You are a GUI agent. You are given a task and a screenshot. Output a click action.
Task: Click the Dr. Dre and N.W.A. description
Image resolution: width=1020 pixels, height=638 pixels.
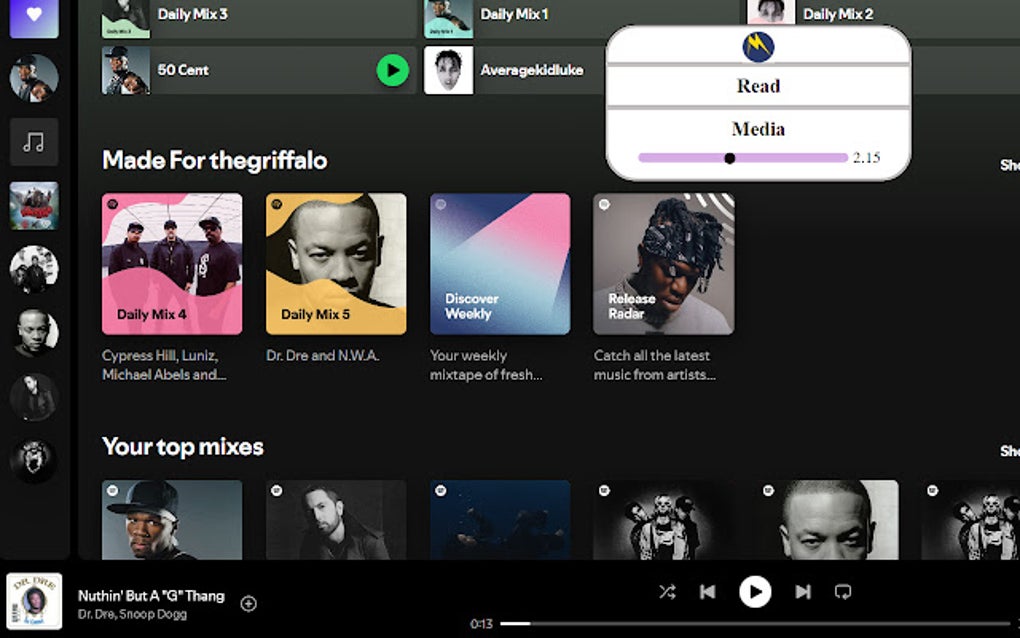coord(322,356)
